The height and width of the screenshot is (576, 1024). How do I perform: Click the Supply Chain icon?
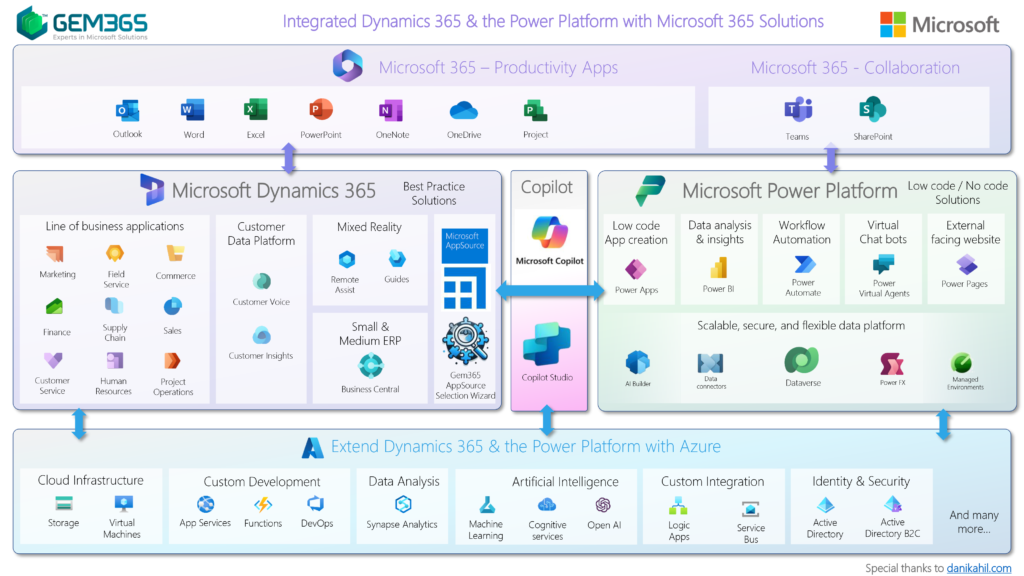[x=114, y=306]
